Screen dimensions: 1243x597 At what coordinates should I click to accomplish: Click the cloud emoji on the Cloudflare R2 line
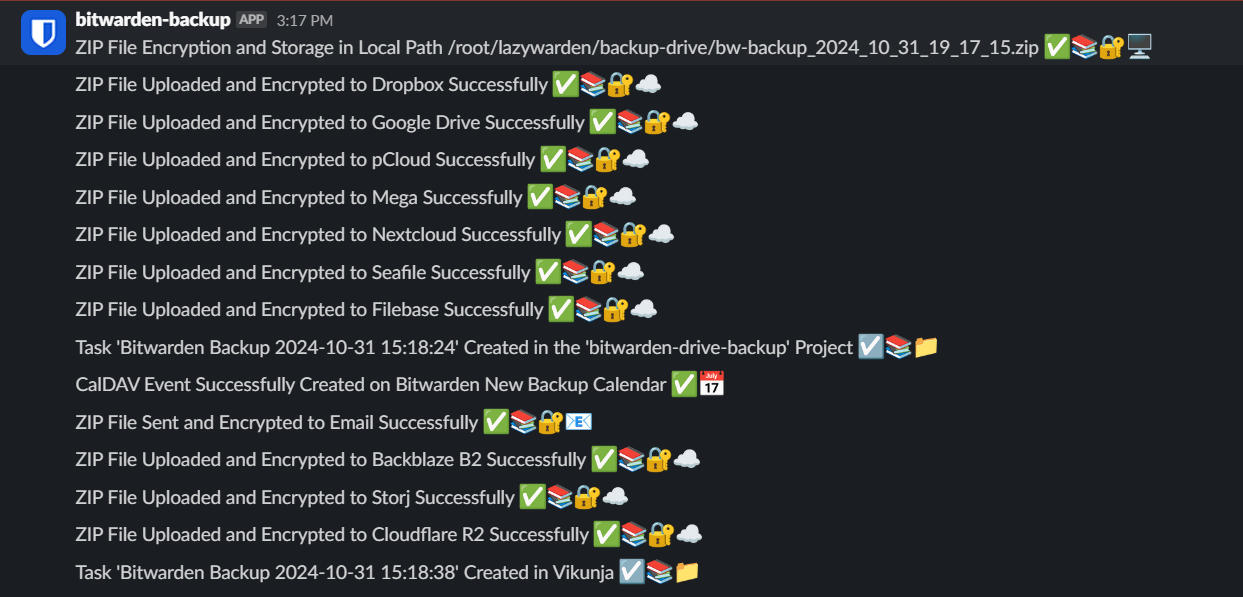(x=689, y=535)
